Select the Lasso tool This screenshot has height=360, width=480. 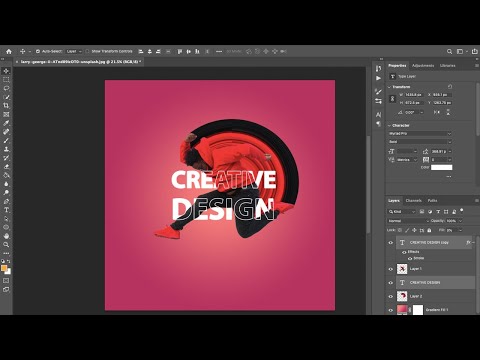click(x=6, y=88)
